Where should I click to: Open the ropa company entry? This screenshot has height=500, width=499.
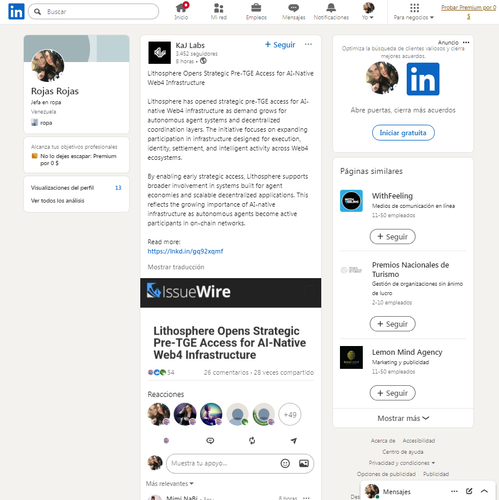click(42, 123)
